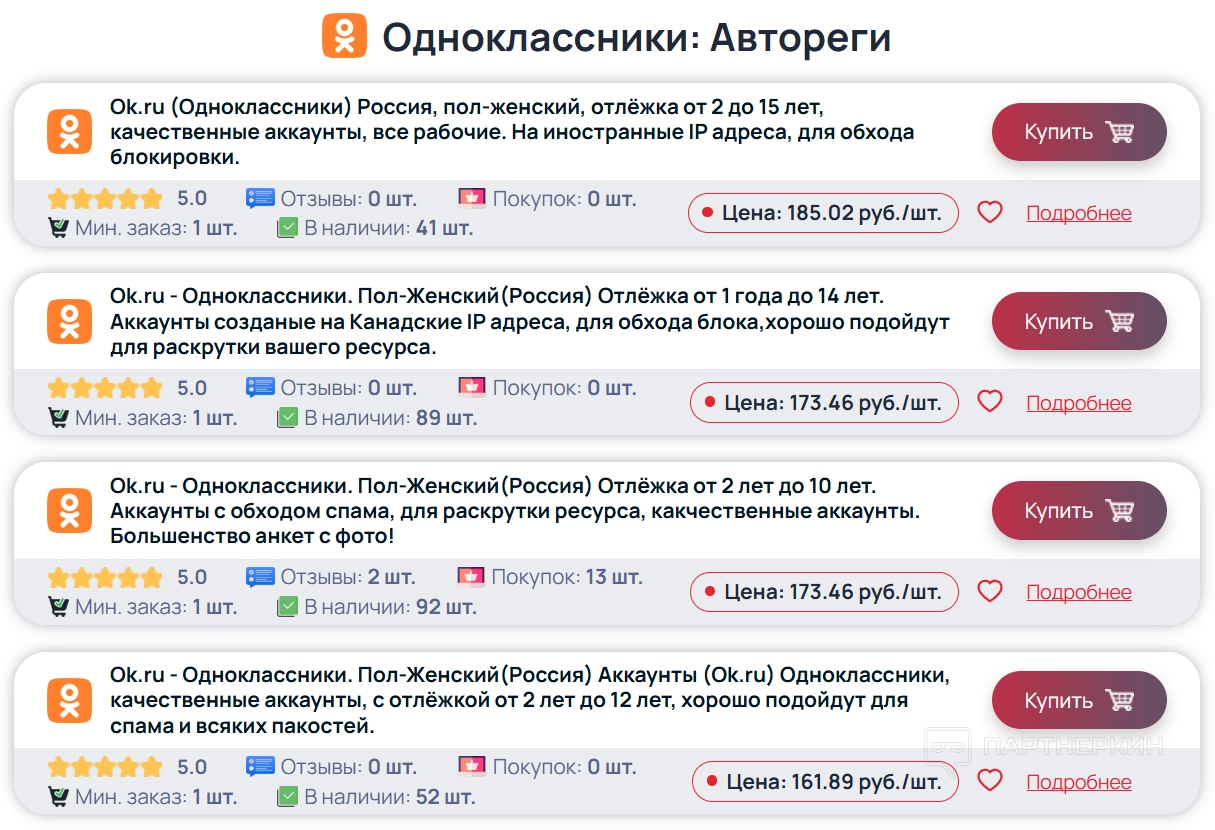
Task: Click the heart icon of the 161.89 руб. listing
Action: pos(990,780)
